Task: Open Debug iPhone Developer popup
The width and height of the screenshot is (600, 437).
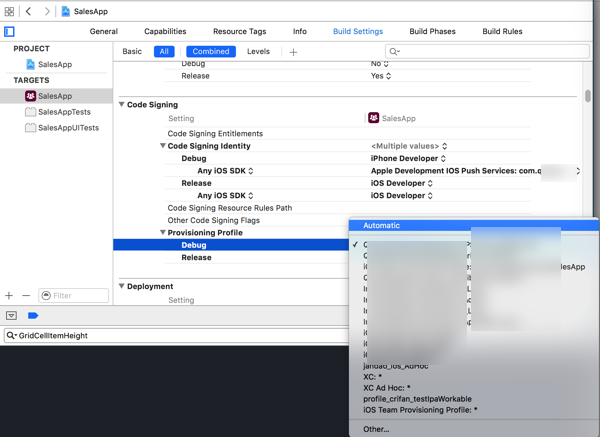Action: [408, 158]
